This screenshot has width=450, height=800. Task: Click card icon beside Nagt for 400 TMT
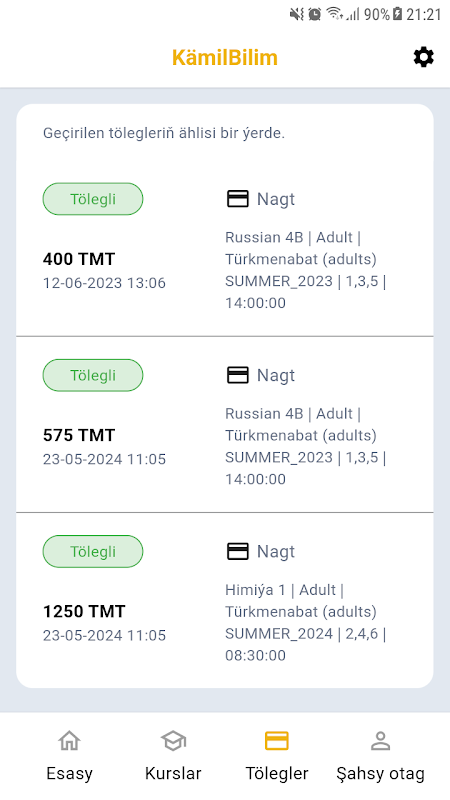[x=237, y=199]
